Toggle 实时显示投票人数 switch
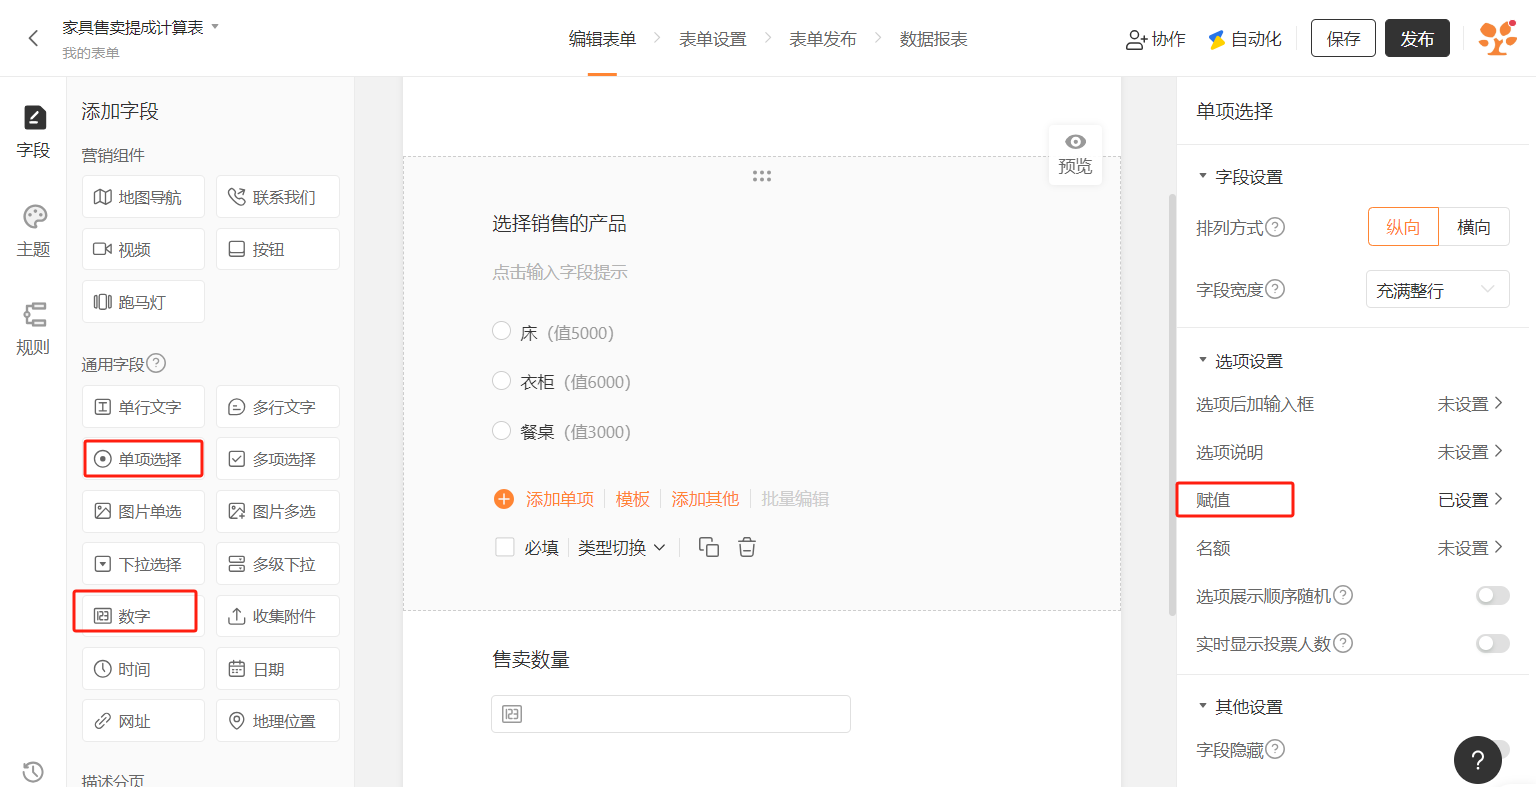 tap(1493, 643)
